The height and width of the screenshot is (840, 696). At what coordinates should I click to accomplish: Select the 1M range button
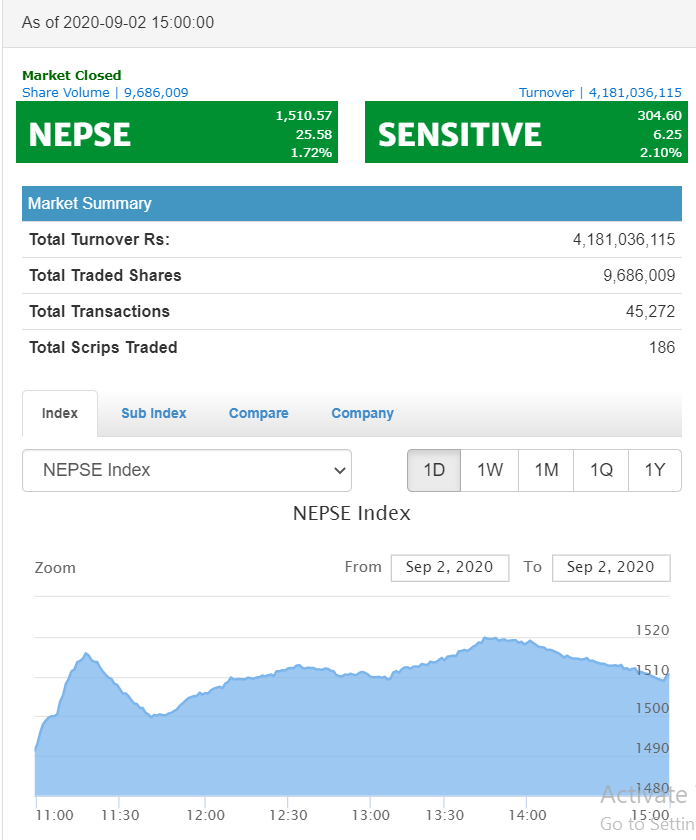click(x=546, y=470)
